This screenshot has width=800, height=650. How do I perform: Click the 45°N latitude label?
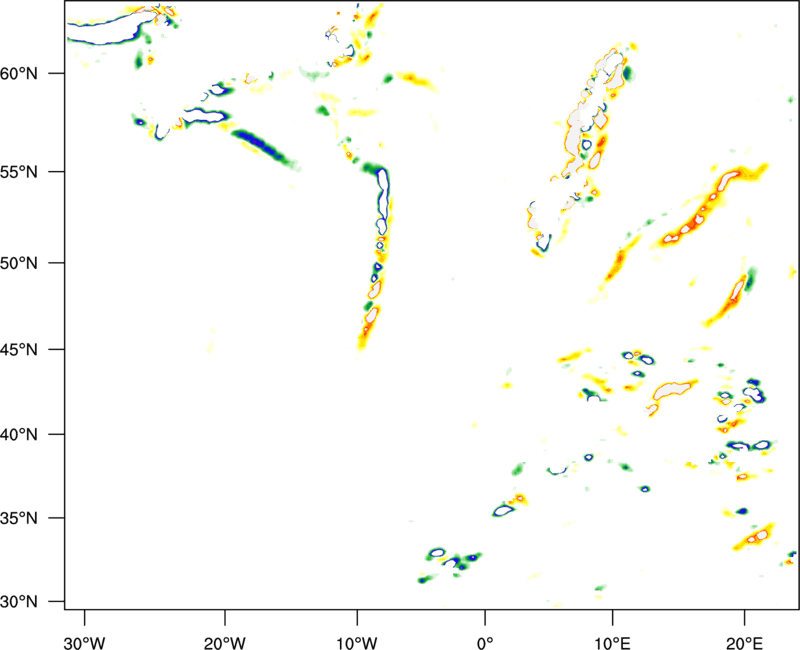click(x=19, y=350)
